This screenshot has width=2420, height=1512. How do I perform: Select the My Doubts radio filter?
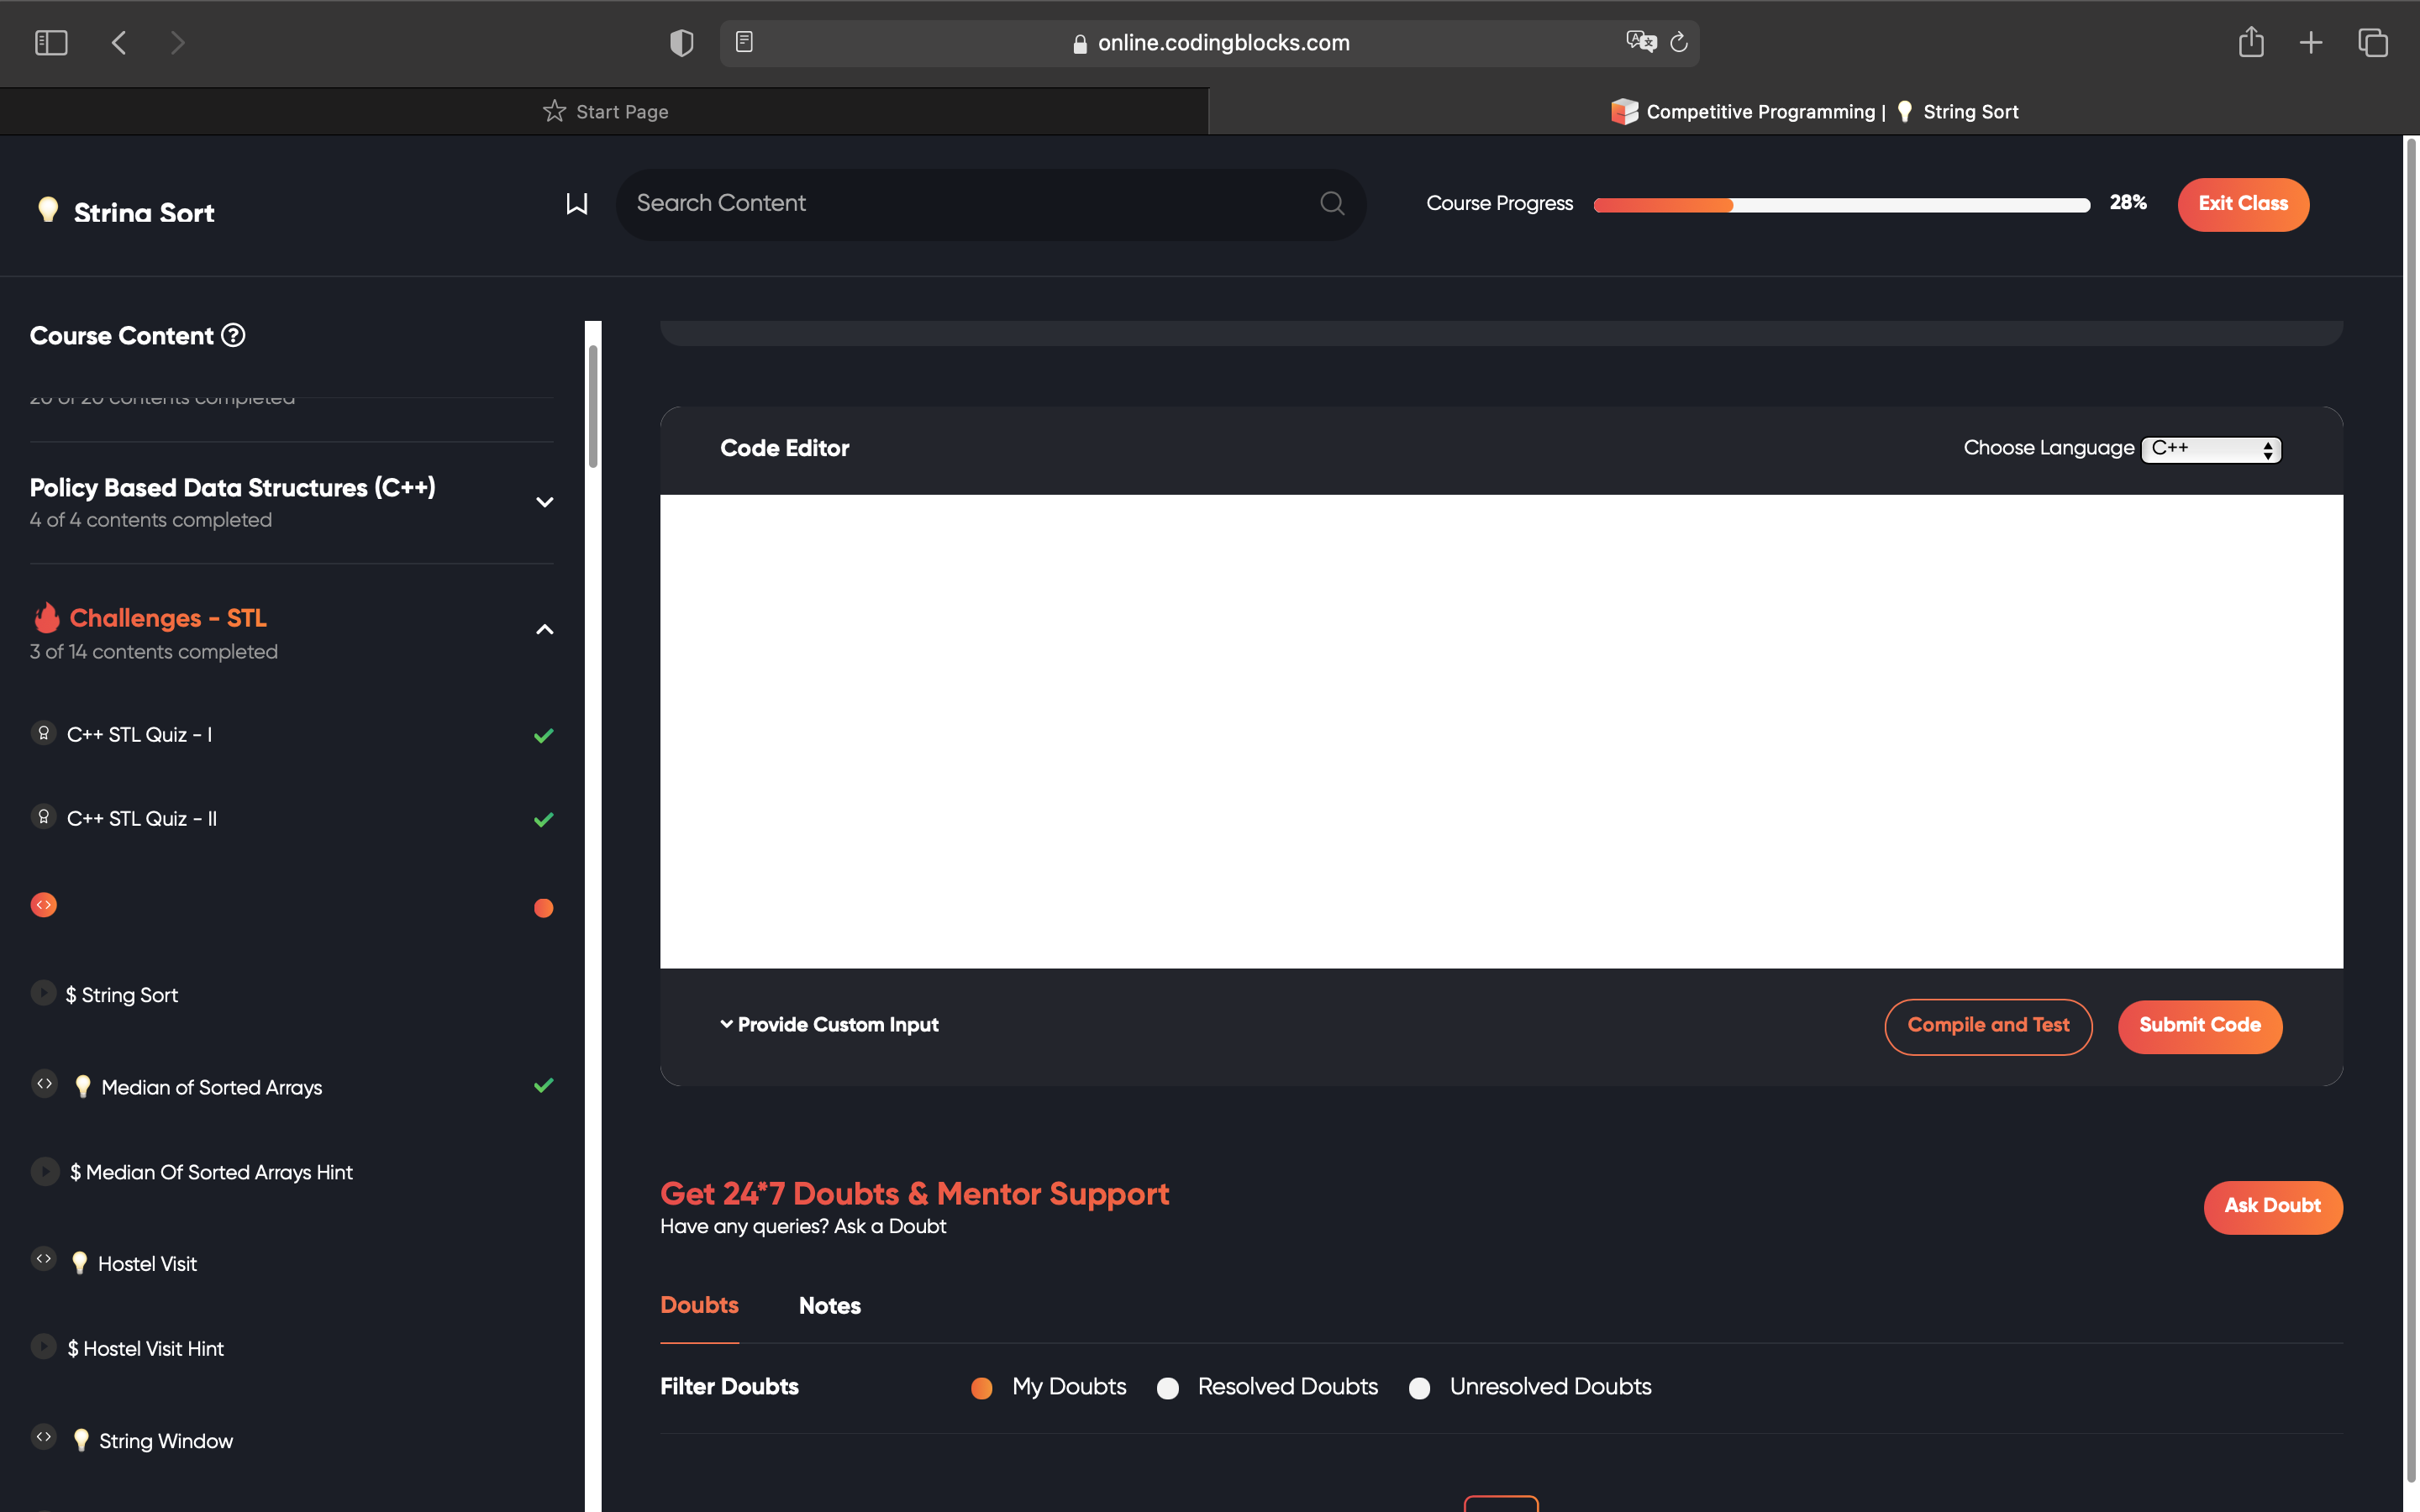982,1388
